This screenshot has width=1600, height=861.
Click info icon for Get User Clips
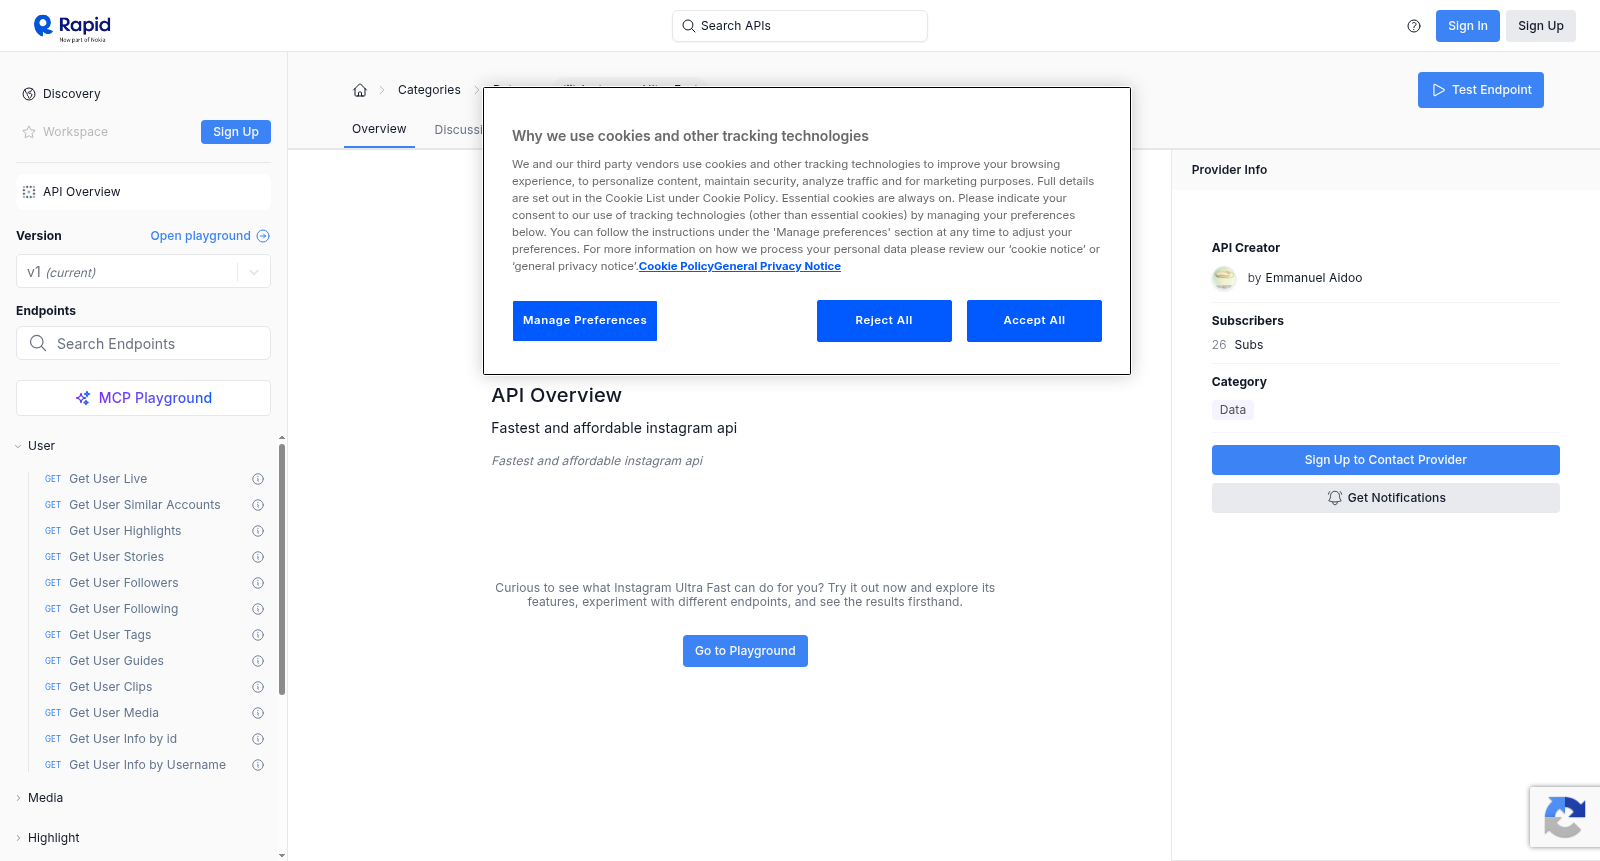[x=258, y=687]
